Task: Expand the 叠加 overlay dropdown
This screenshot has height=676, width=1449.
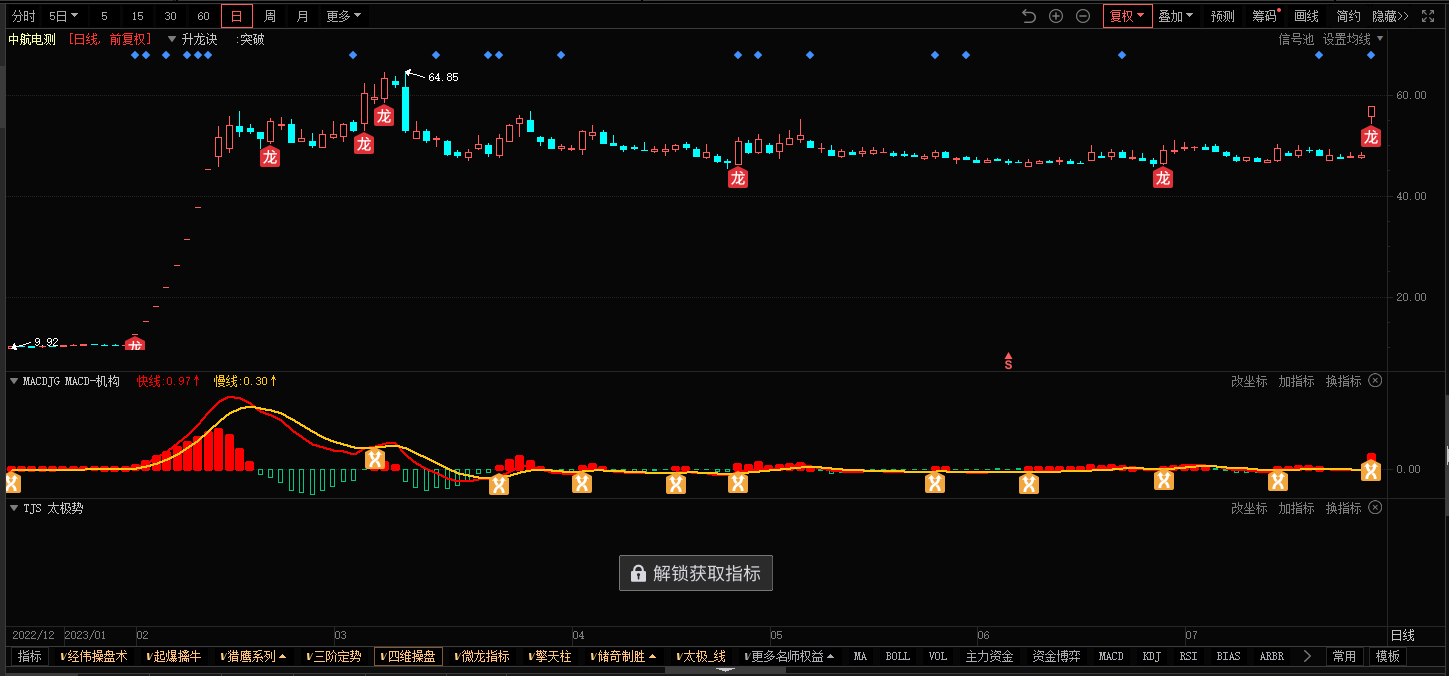Action: click(x=1175, y=16)
